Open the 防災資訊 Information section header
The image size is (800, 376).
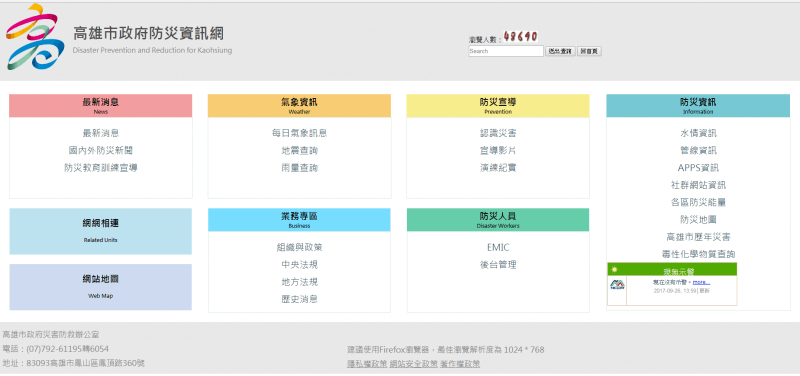tap(698, 106)
